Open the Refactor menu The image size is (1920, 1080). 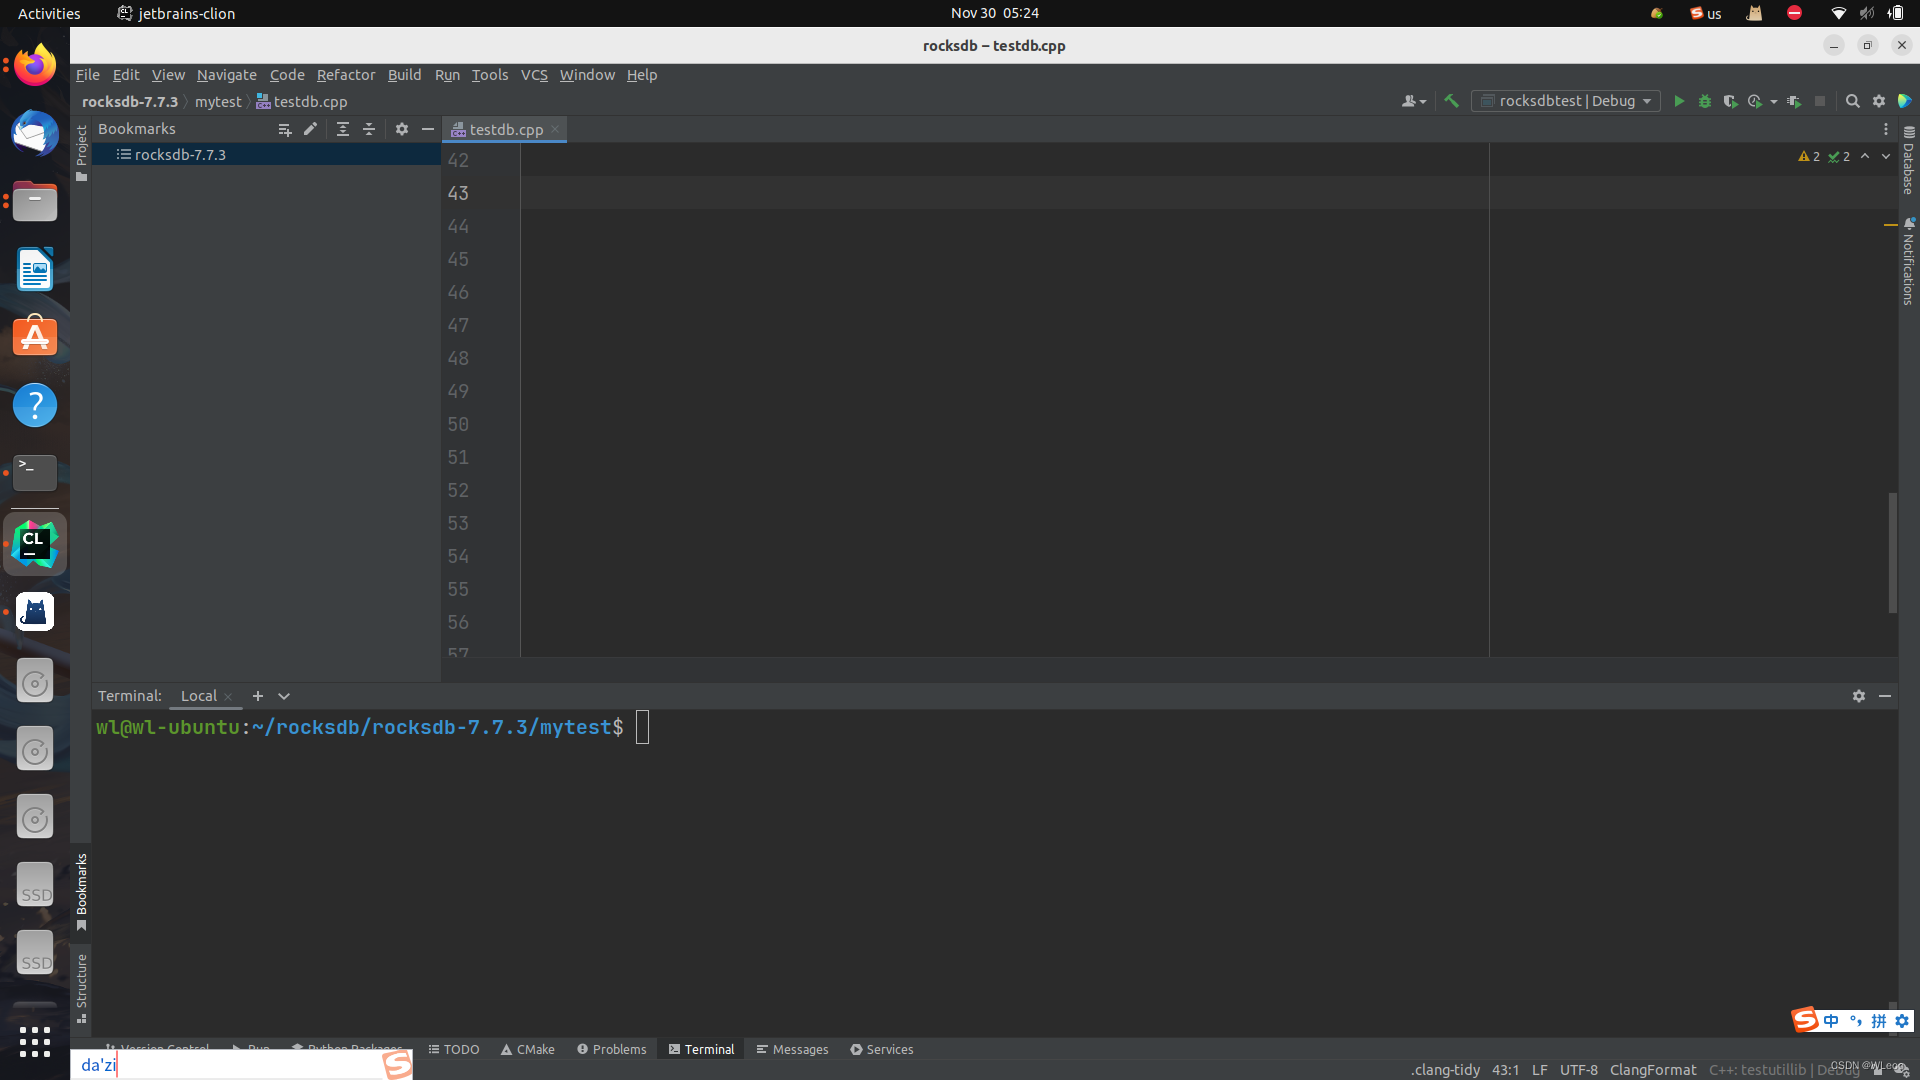[345, 75]
